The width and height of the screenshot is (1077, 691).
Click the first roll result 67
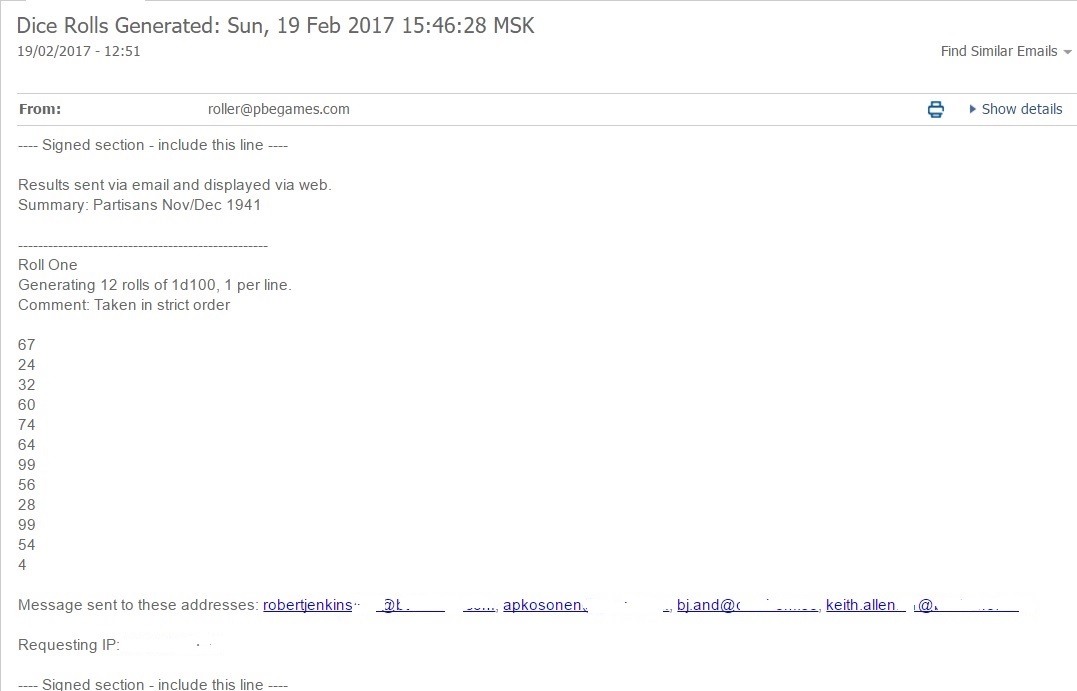pos(26,345)
